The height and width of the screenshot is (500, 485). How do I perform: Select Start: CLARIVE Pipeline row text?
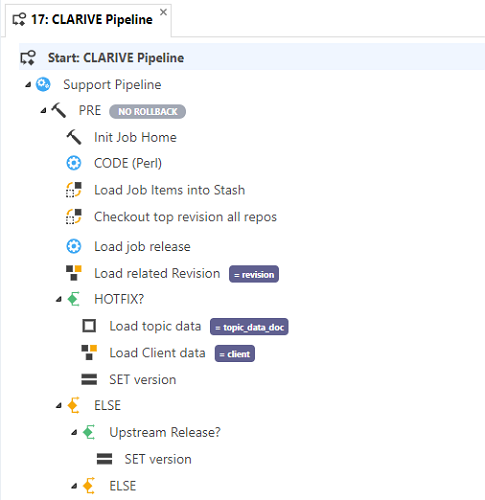click(116, 58)
